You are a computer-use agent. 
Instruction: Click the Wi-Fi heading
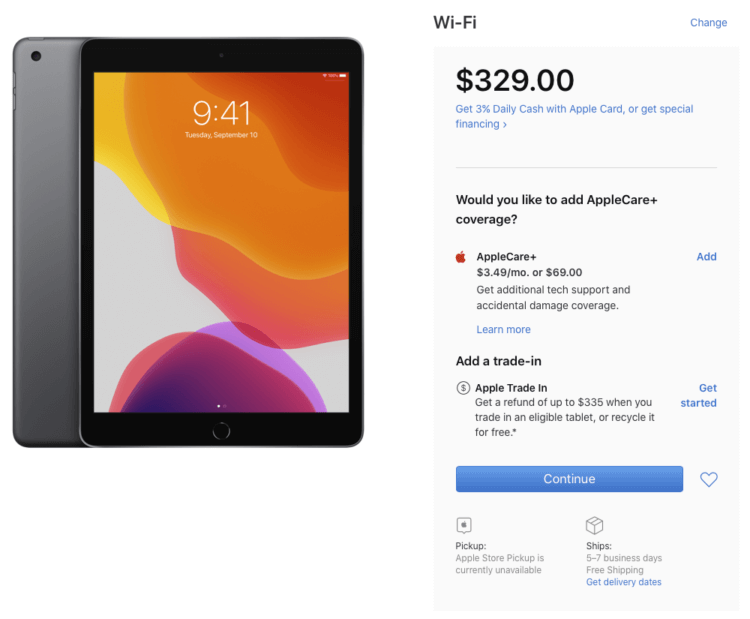(455, 22)
